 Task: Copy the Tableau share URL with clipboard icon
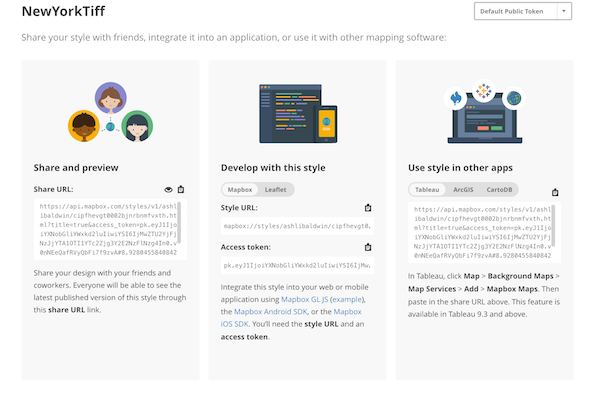[x=555, y=192]
